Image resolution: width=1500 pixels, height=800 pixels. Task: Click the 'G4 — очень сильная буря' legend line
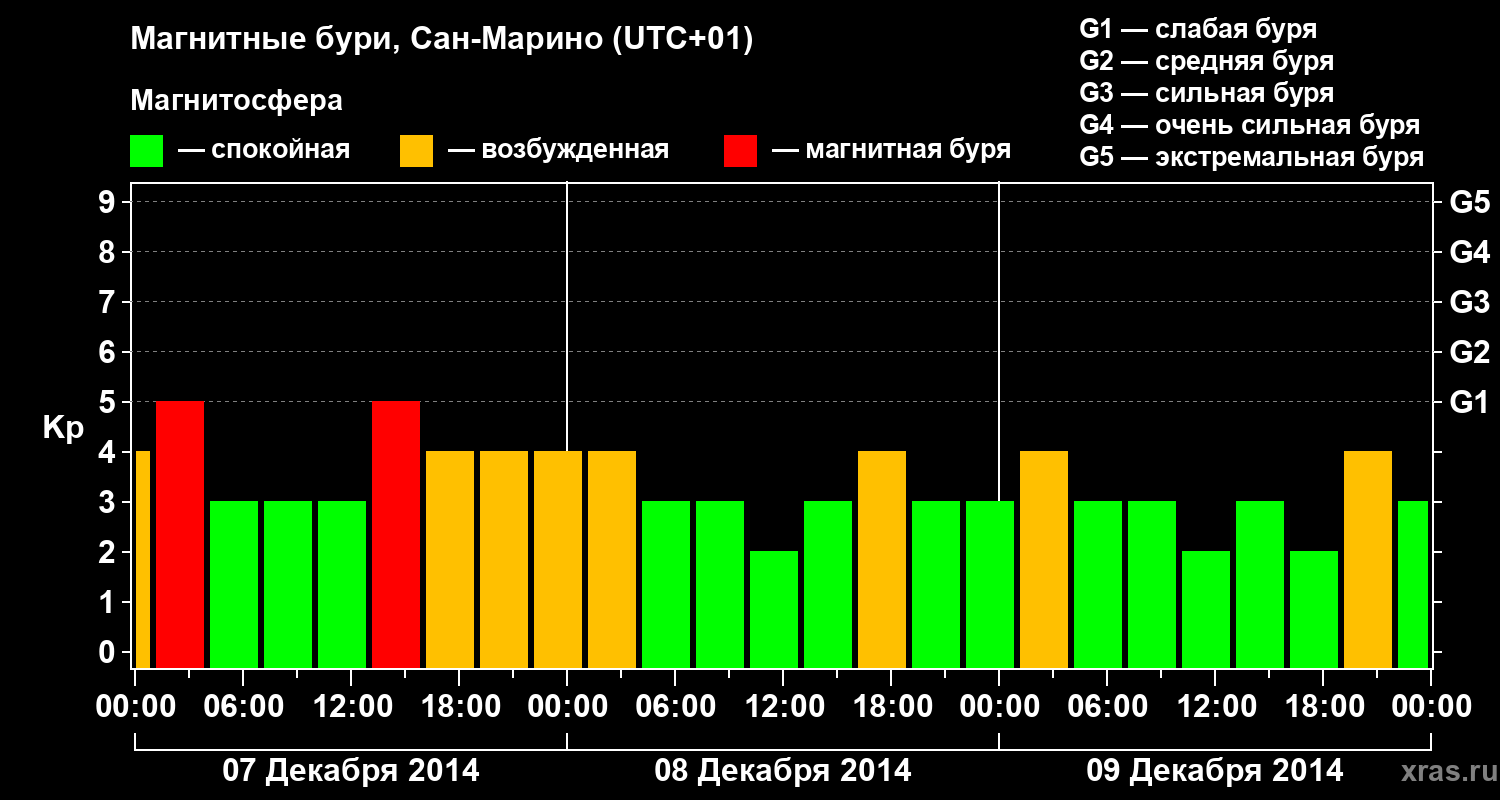tap(1250, 125)
